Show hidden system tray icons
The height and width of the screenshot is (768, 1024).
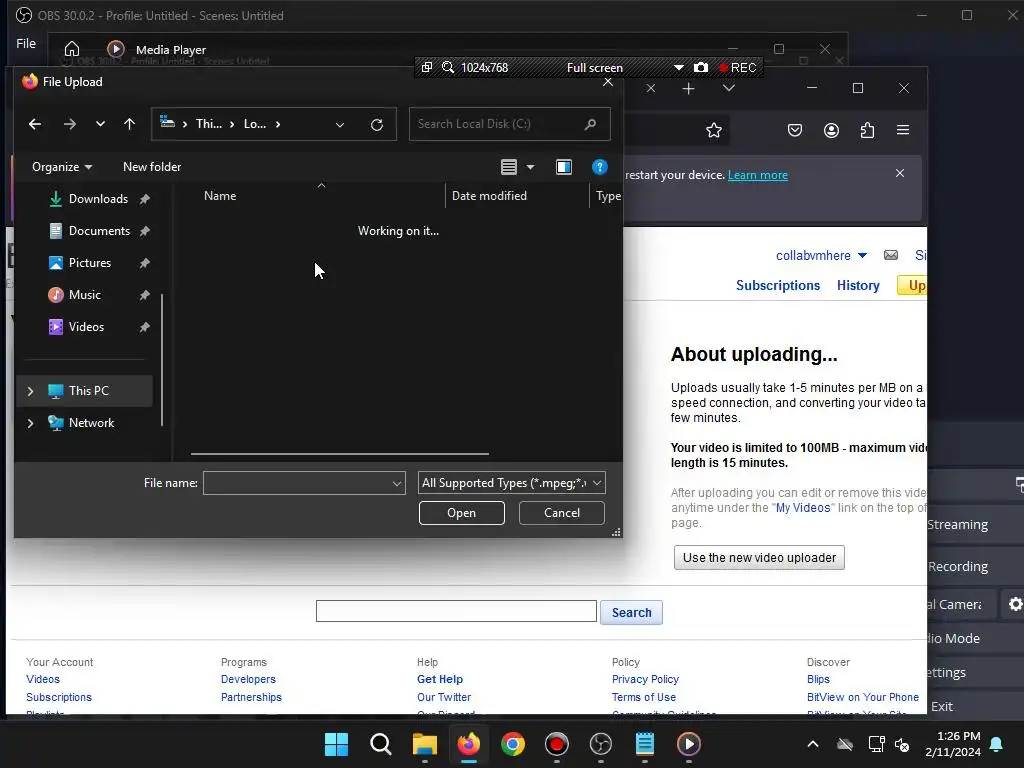813,744
